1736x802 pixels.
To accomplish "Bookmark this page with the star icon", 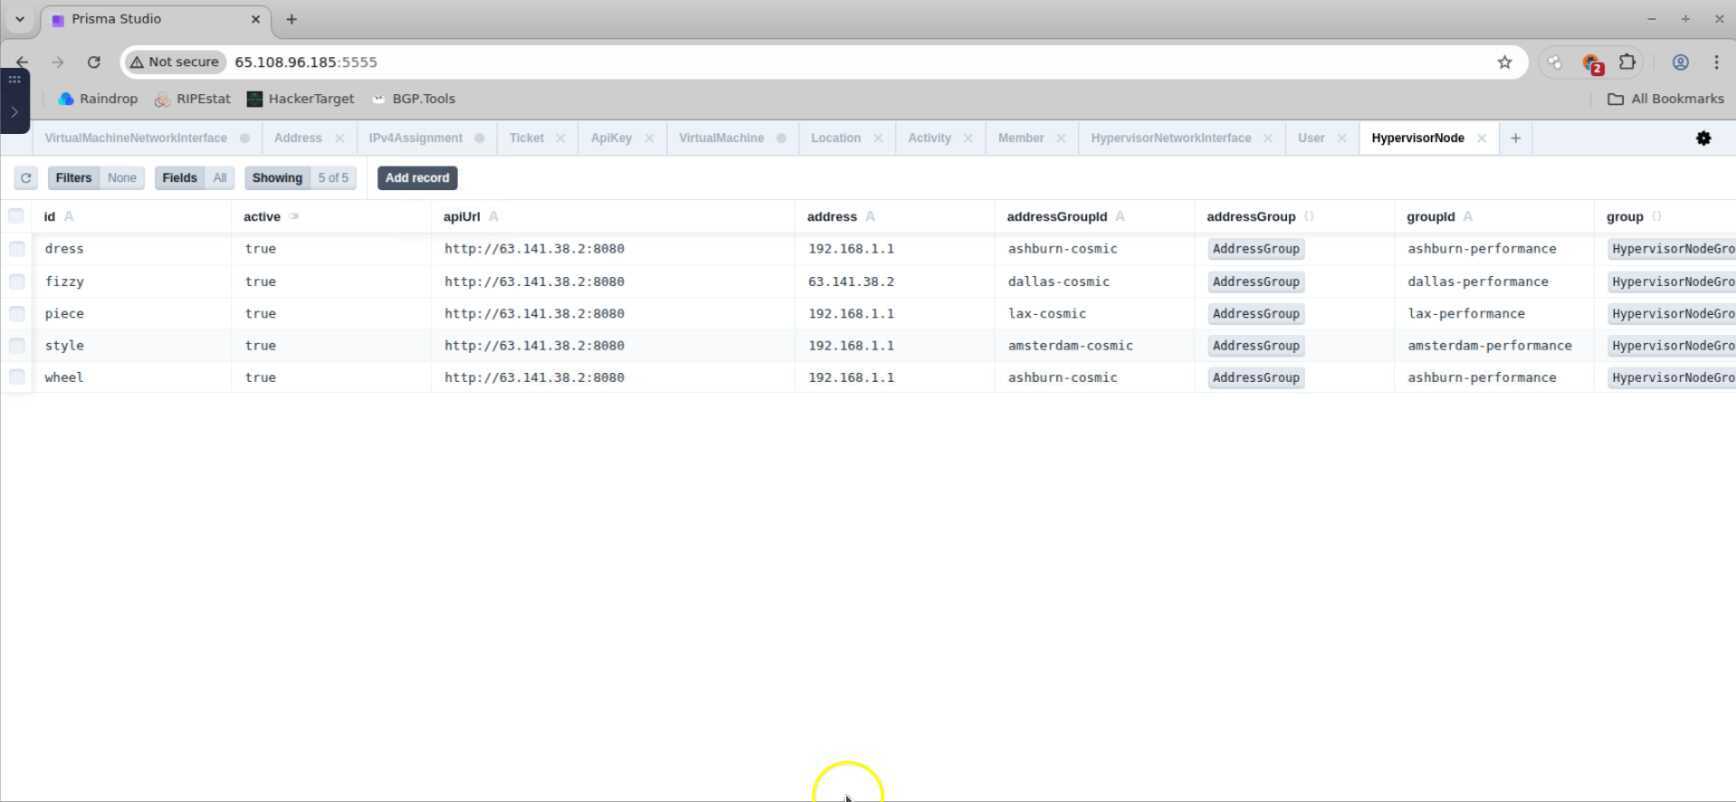I will click(x=1505, y=62).
